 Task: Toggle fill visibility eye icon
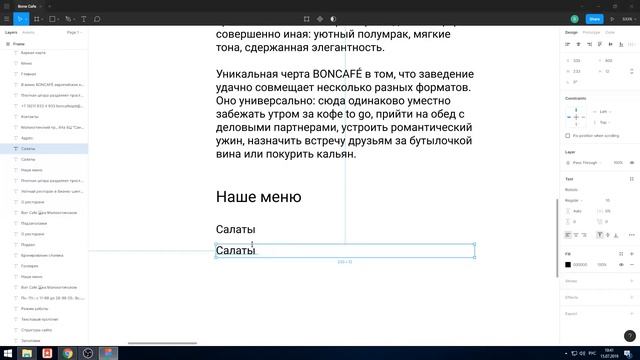pyautogui.click(x=621, y=265)
